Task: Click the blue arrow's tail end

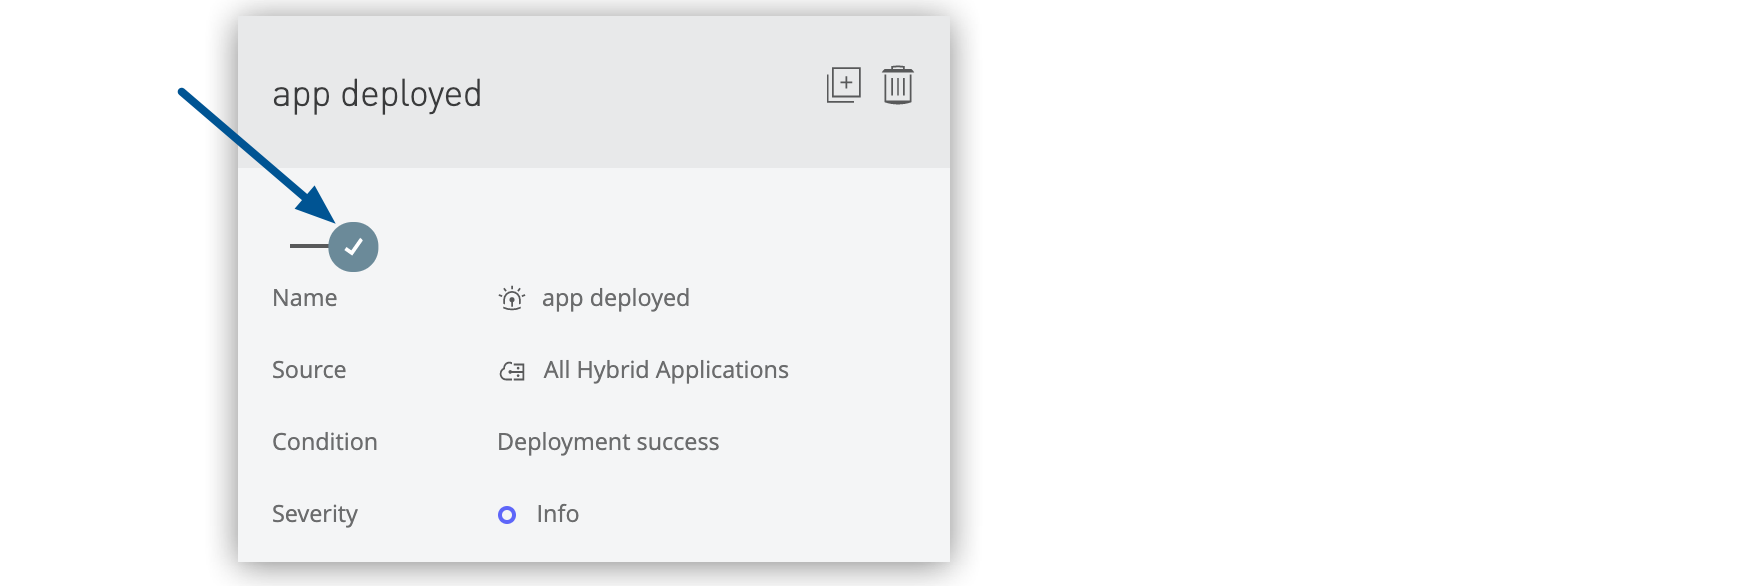Action: pyautogui.click(x=184, y=94)
